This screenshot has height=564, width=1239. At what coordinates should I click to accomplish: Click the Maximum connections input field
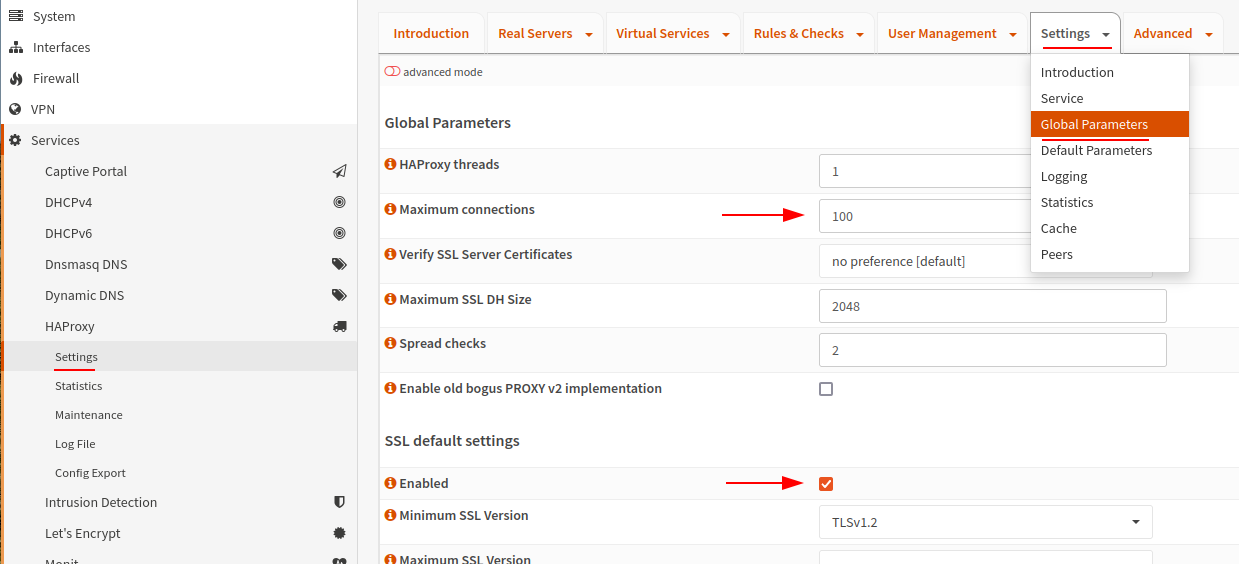click(x=925, y=216)
